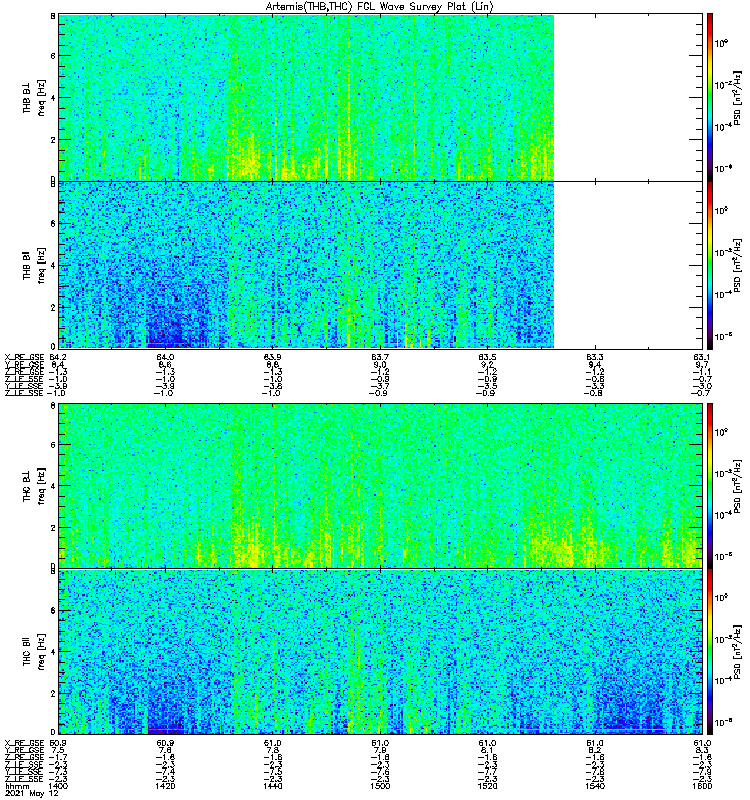Click the '1440' time tick label

(x=272, y=786)
